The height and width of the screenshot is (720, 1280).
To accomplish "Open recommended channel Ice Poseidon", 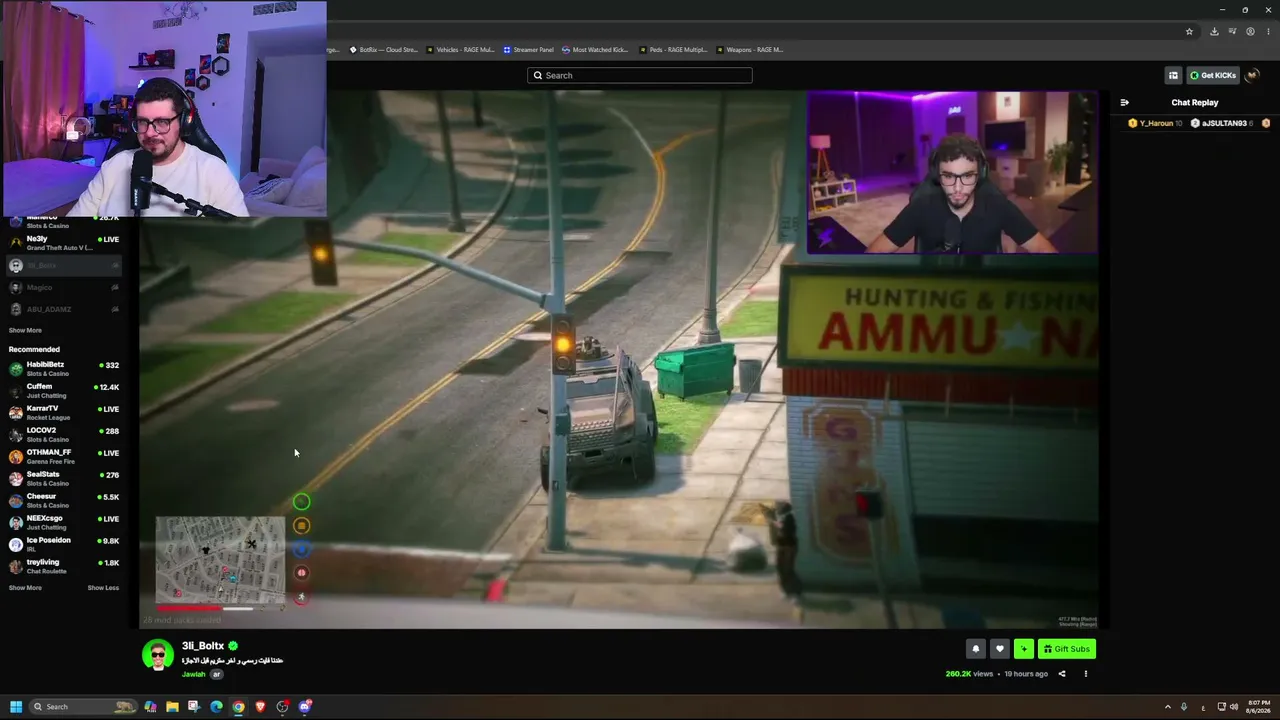I will 64,544.
